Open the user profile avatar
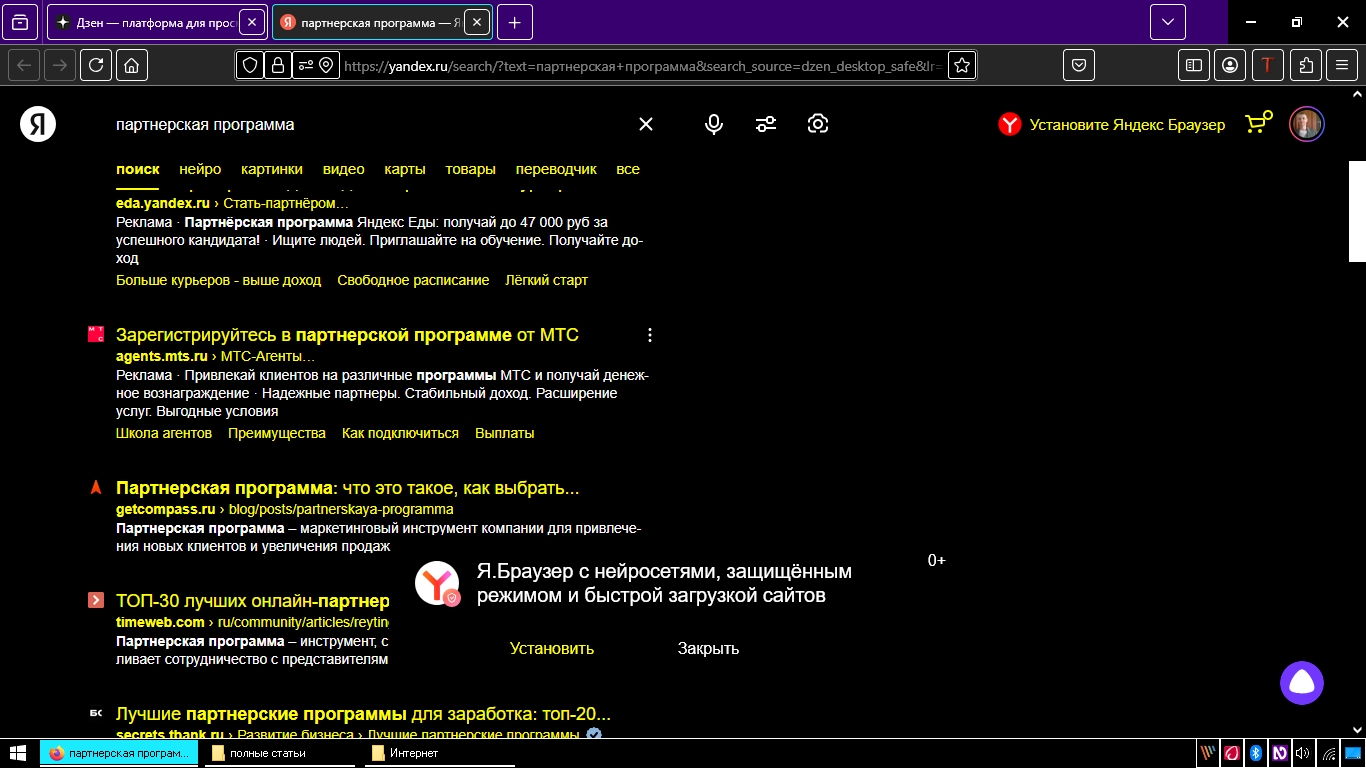The image size is (1366, 768). point(1306,124)
